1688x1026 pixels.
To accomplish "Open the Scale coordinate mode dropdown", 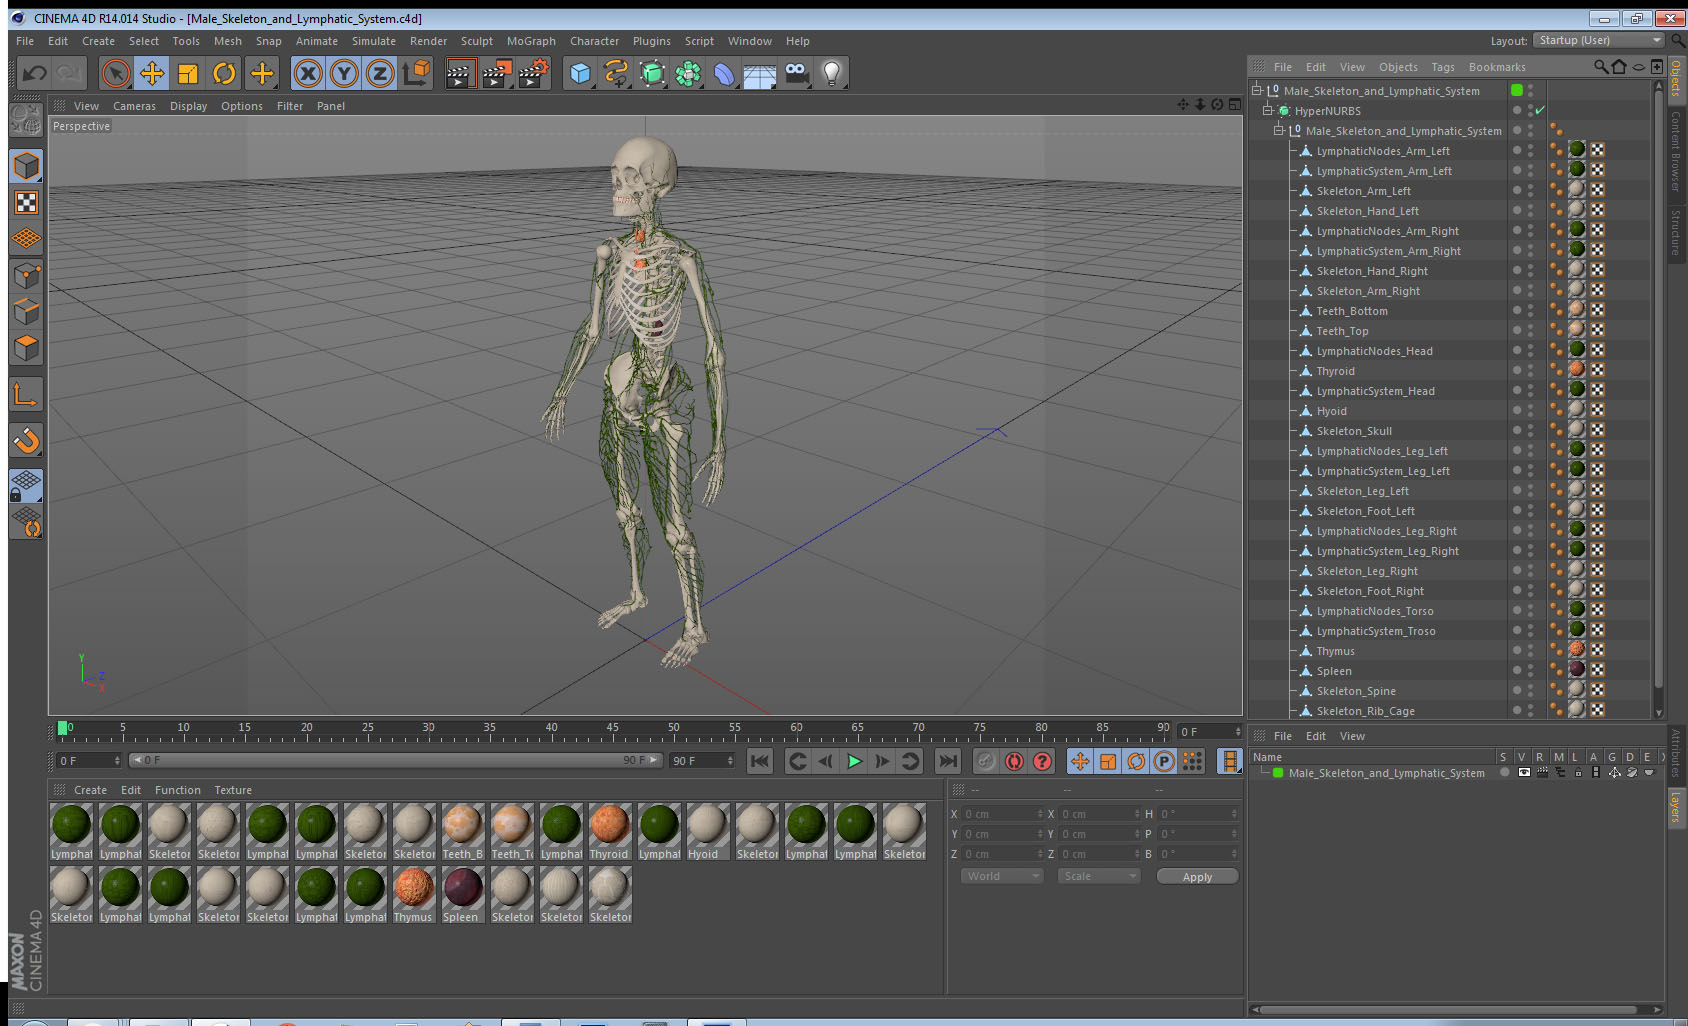I will tap(1099, 876).
